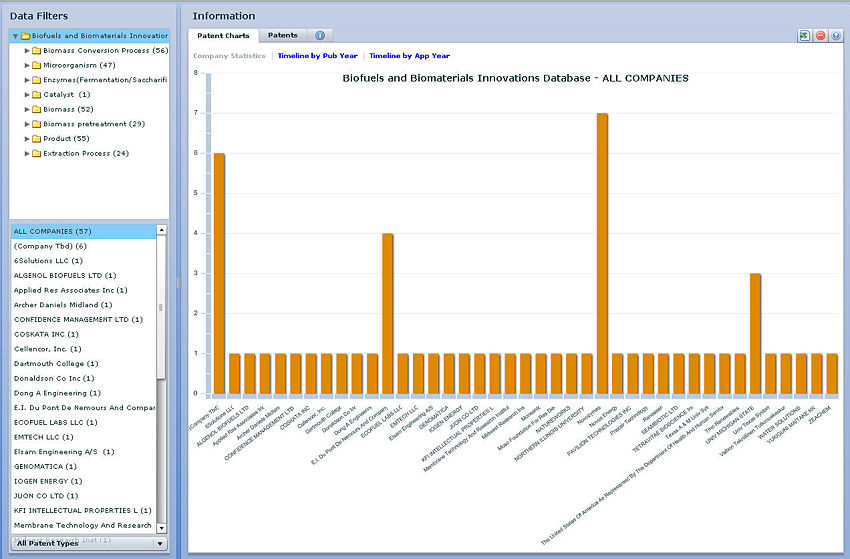Expand the Extraction Process node
The height and width of the screenshot is (559, 850).
(27, 154)
